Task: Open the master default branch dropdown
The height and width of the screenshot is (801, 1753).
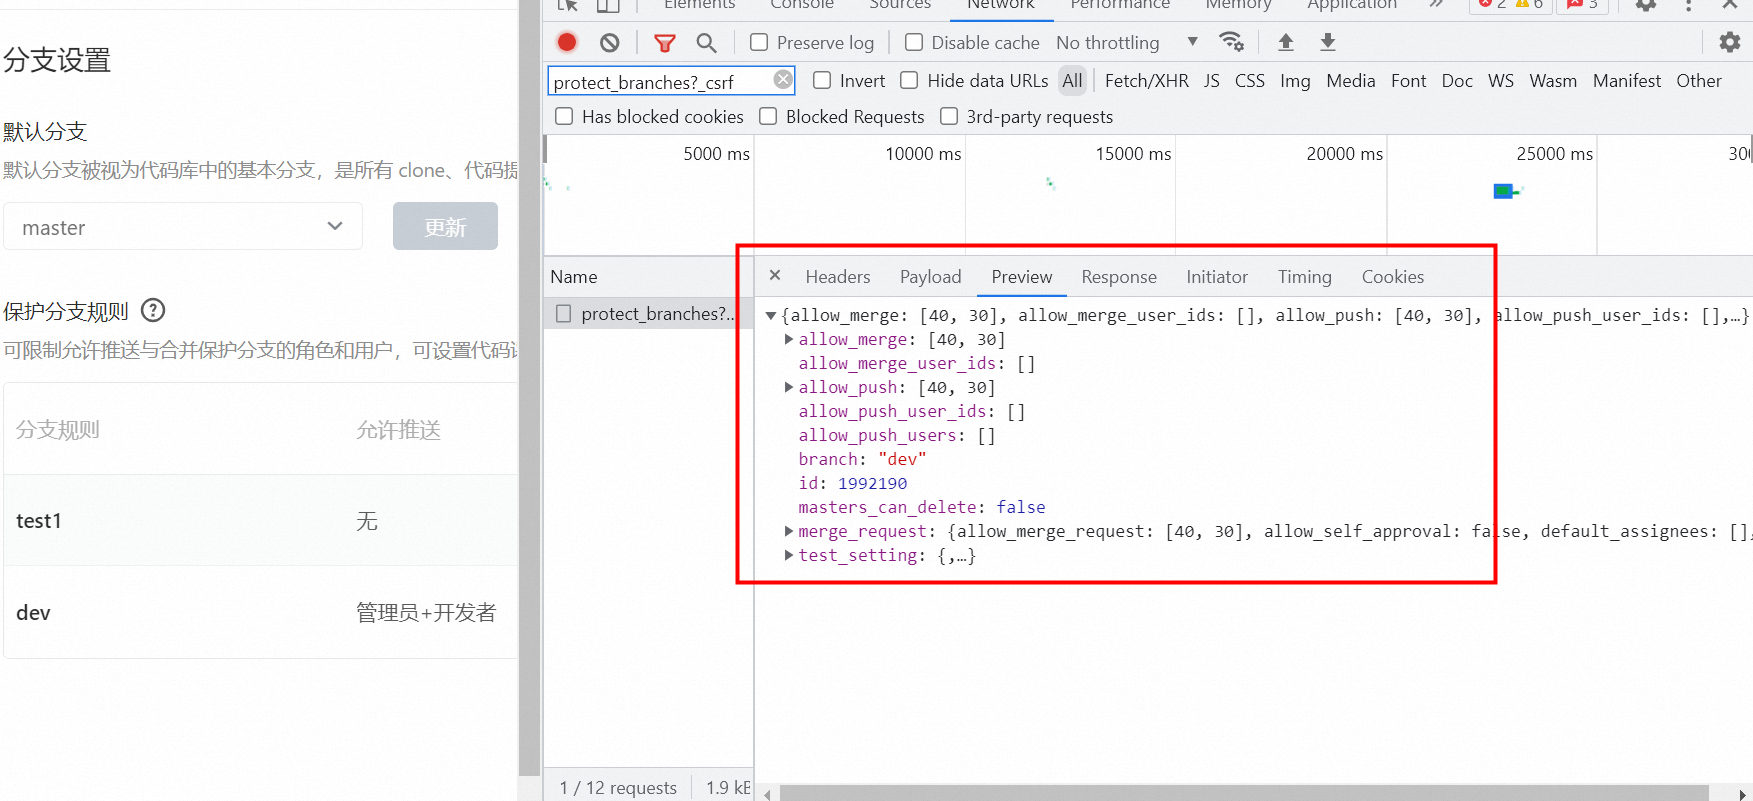Action: [183, 227]
